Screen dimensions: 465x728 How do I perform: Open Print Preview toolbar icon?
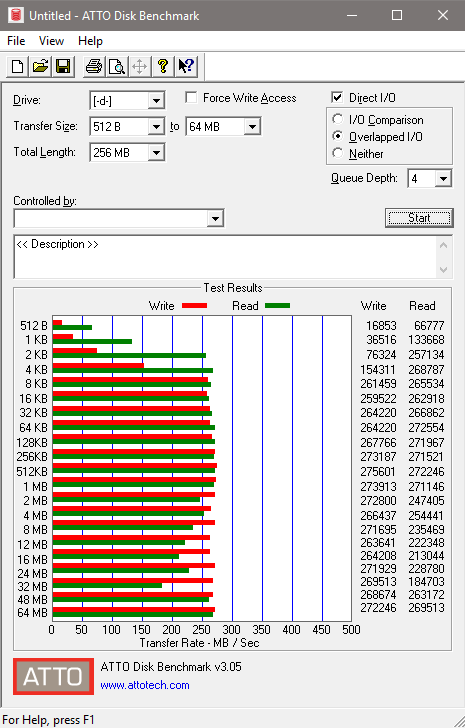pyautogui.click(x=117, y=66)
